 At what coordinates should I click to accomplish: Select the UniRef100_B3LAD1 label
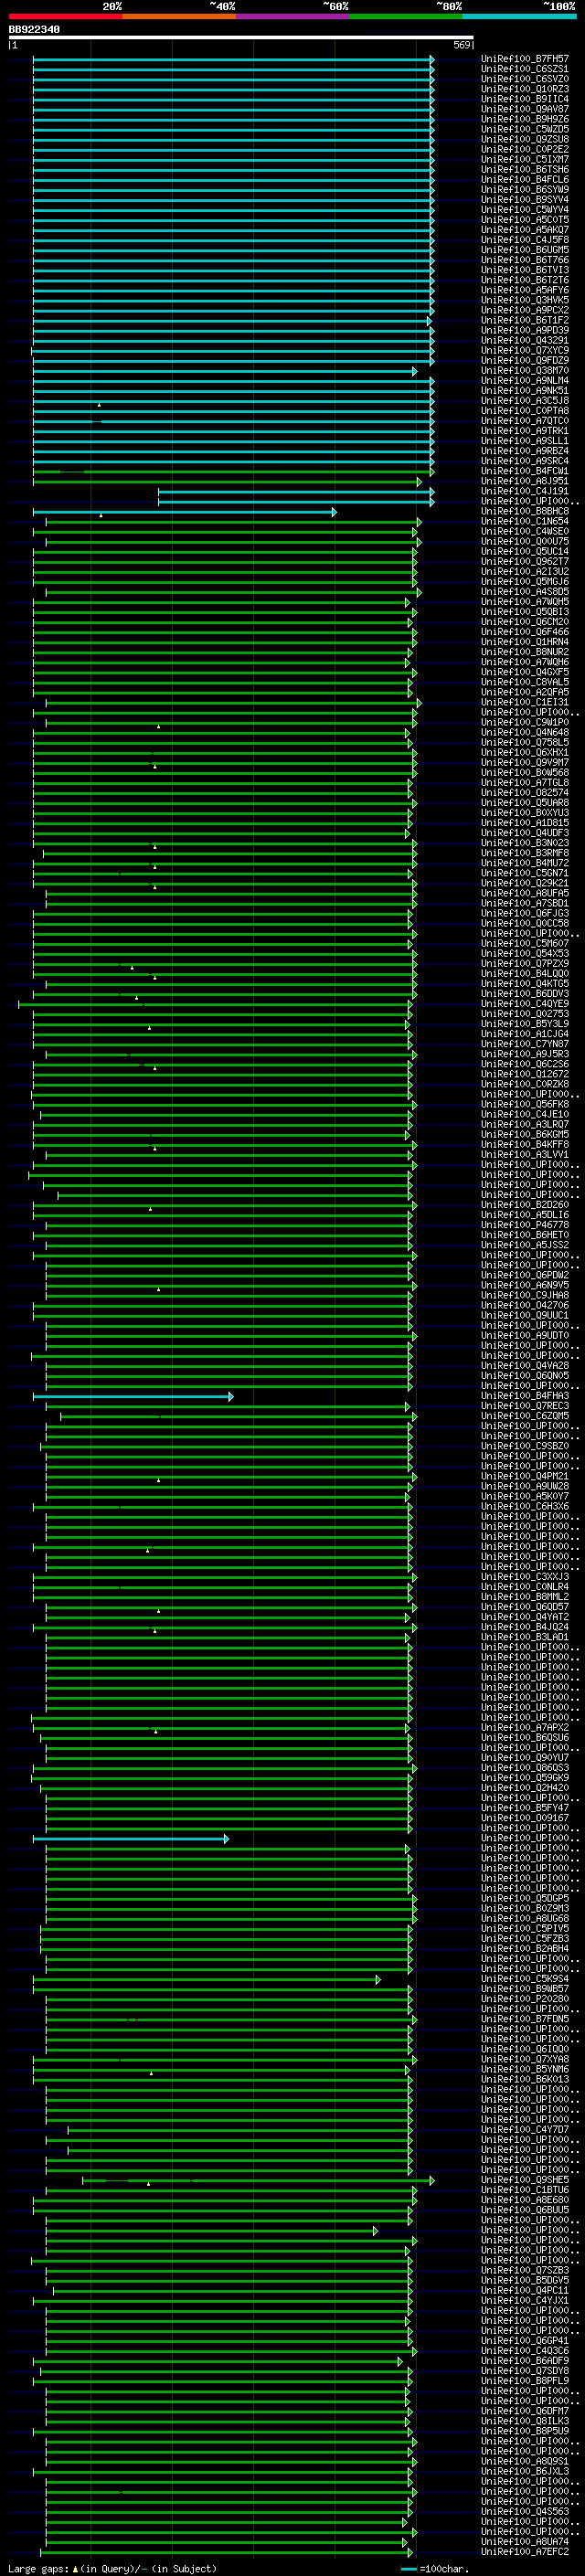[525, 1638]
